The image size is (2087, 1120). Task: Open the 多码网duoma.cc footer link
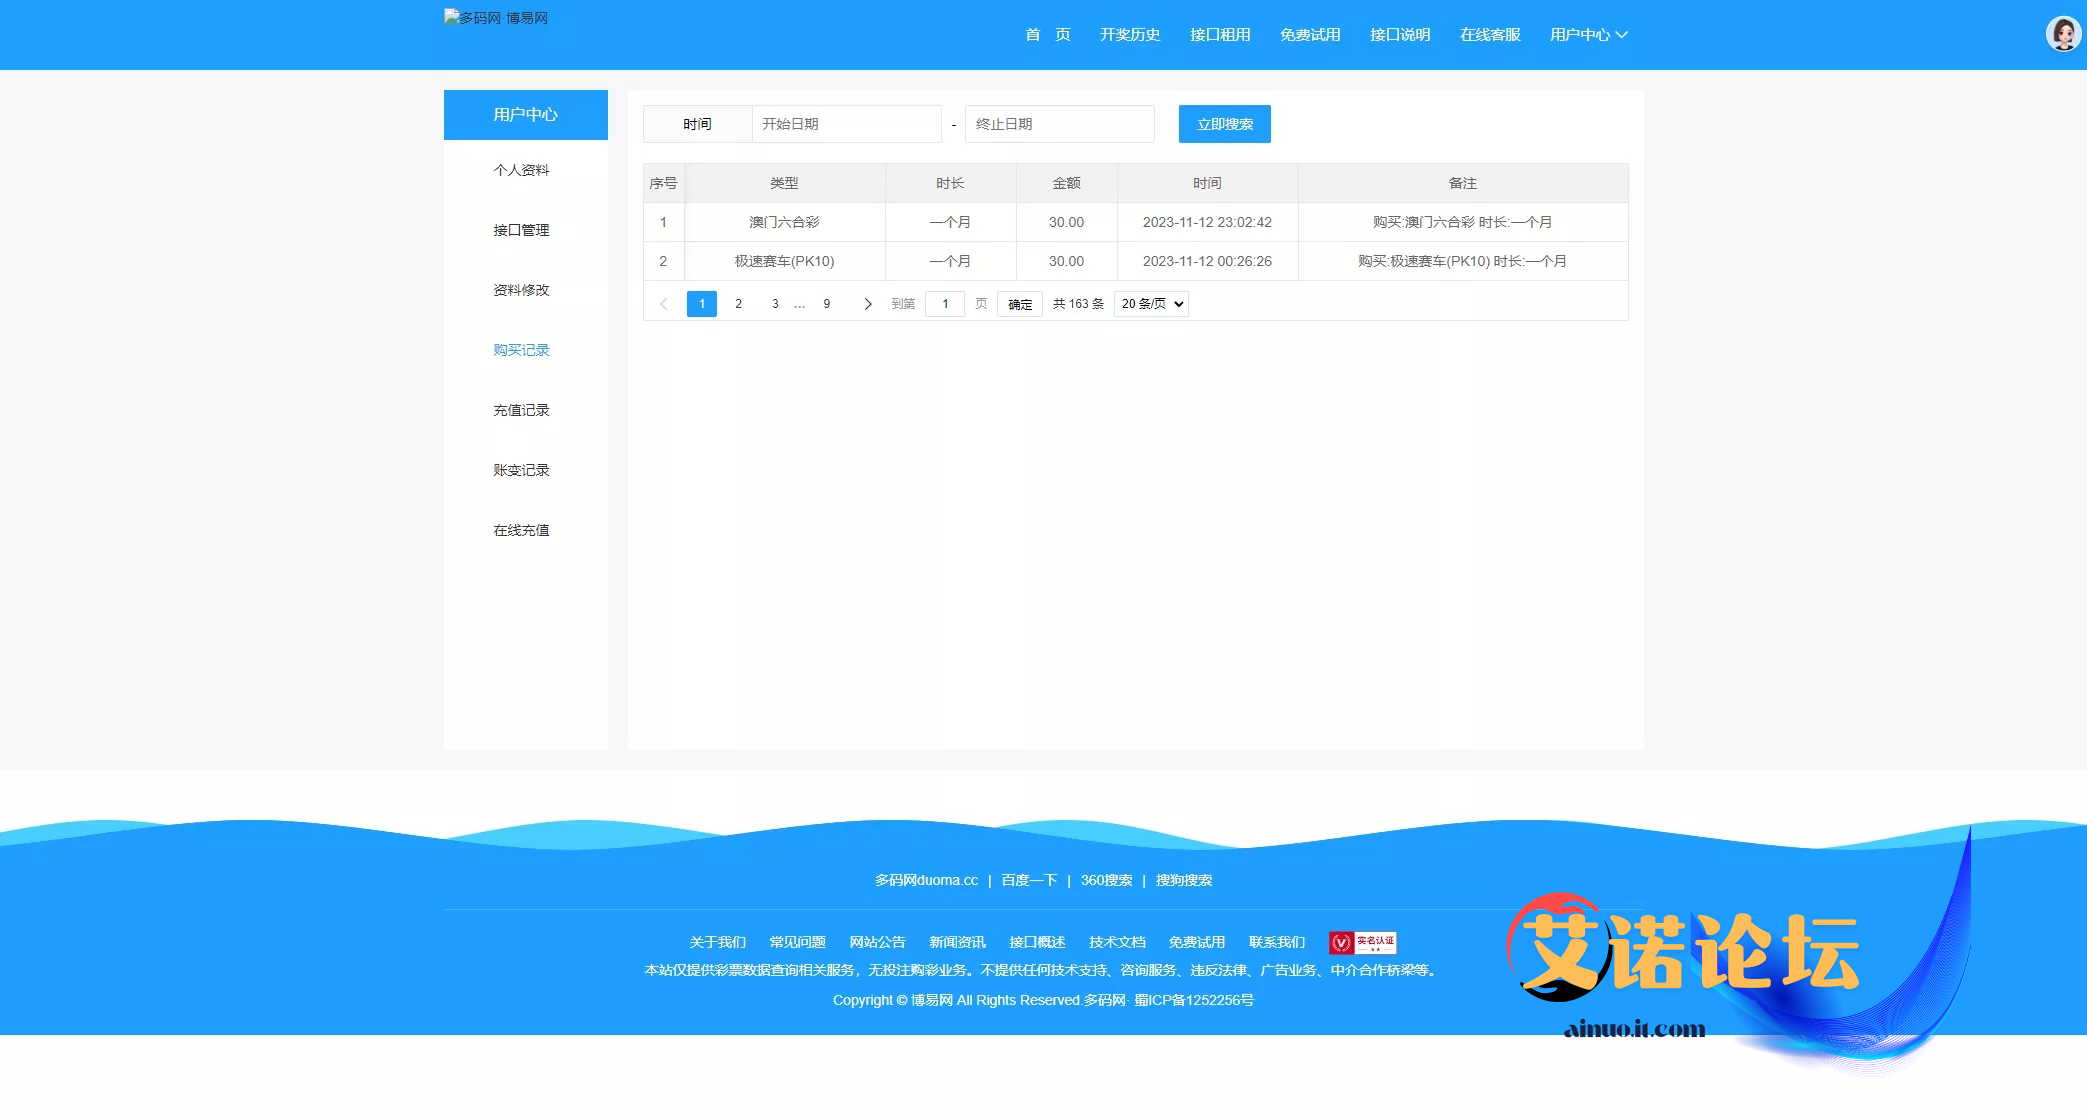926,880
